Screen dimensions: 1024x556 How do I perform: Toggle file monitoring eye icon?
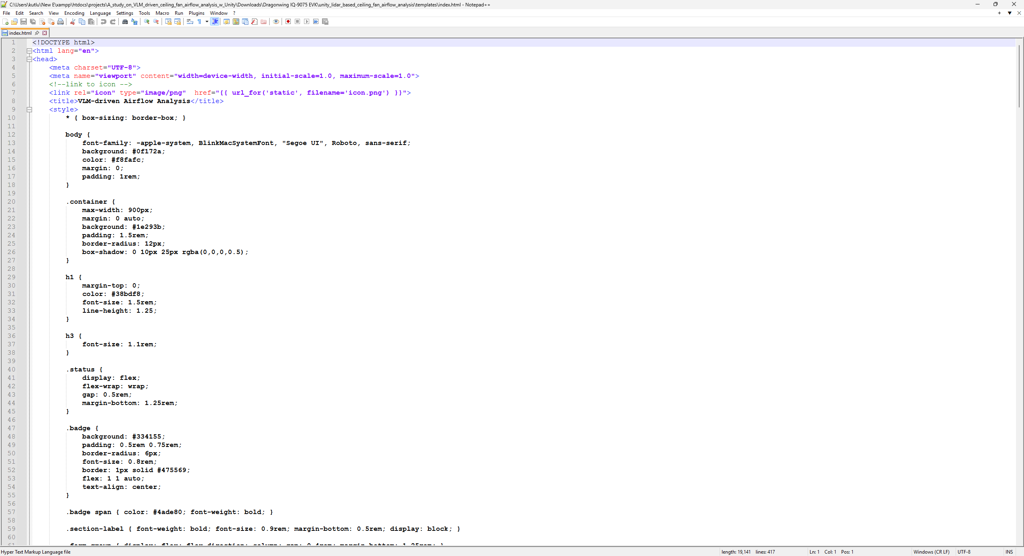tap(276, 22)
